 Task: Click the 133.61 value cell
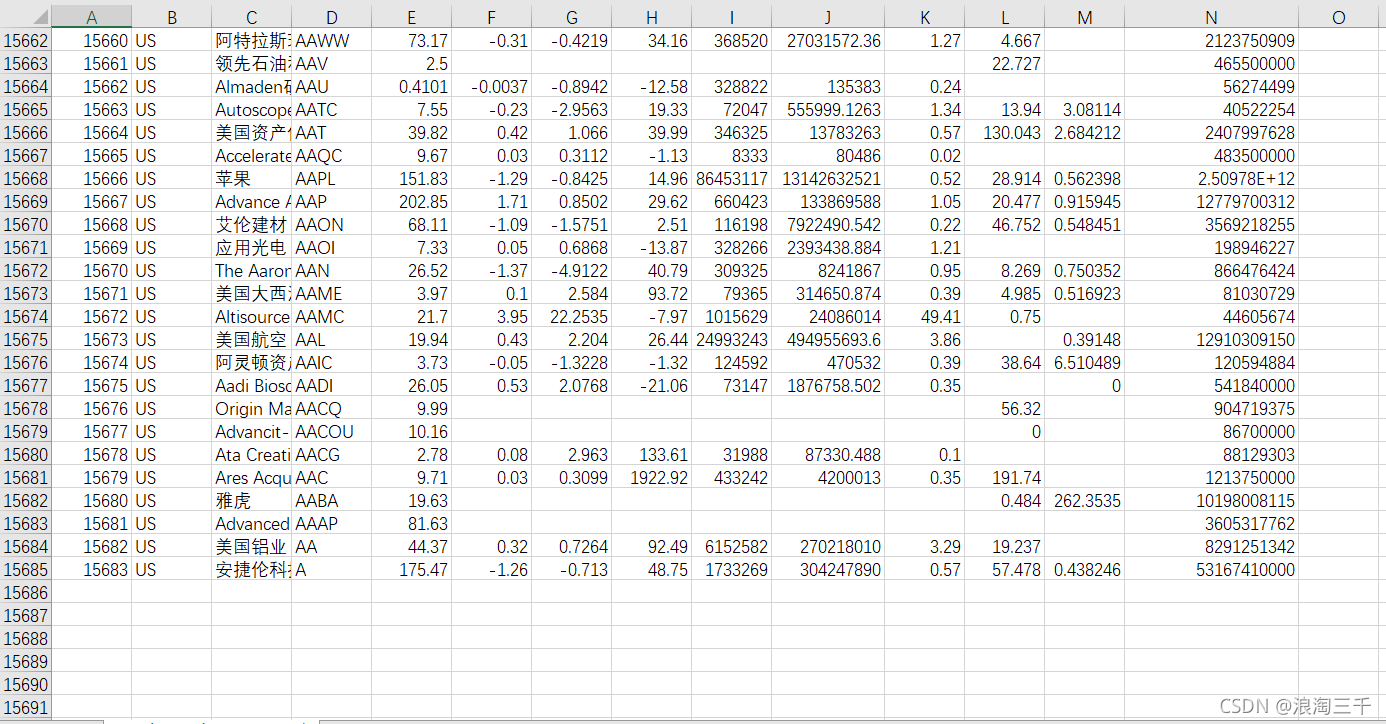point(652,455)
